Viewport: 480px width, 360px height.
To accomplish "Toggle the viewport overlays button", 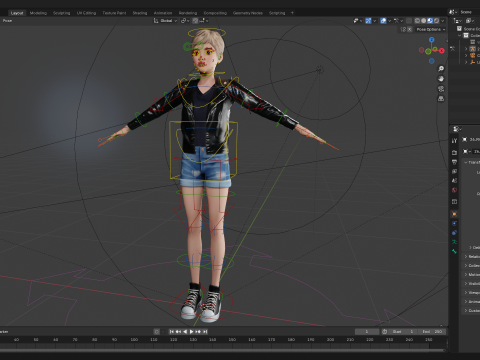I will click(383, 21).
